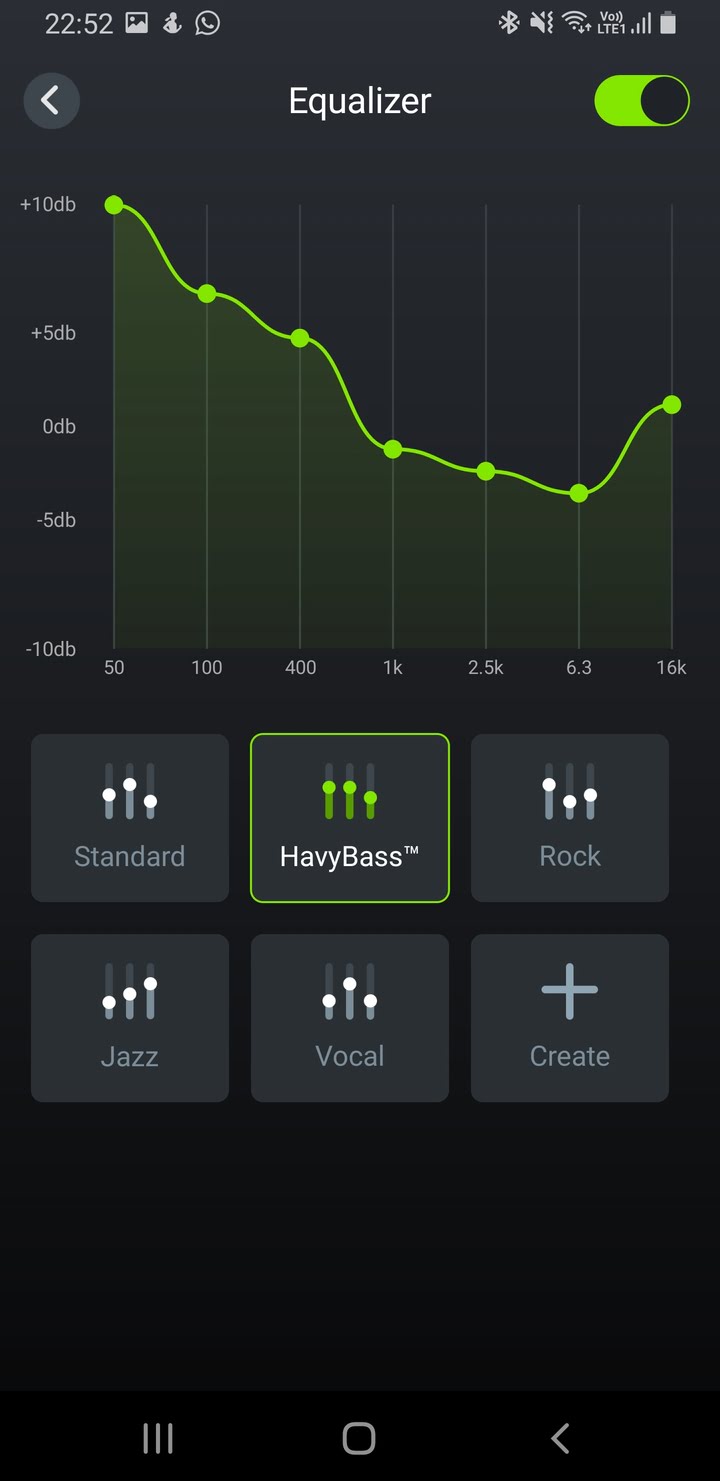Tap the Android navigation back button

coord(560,1438)
